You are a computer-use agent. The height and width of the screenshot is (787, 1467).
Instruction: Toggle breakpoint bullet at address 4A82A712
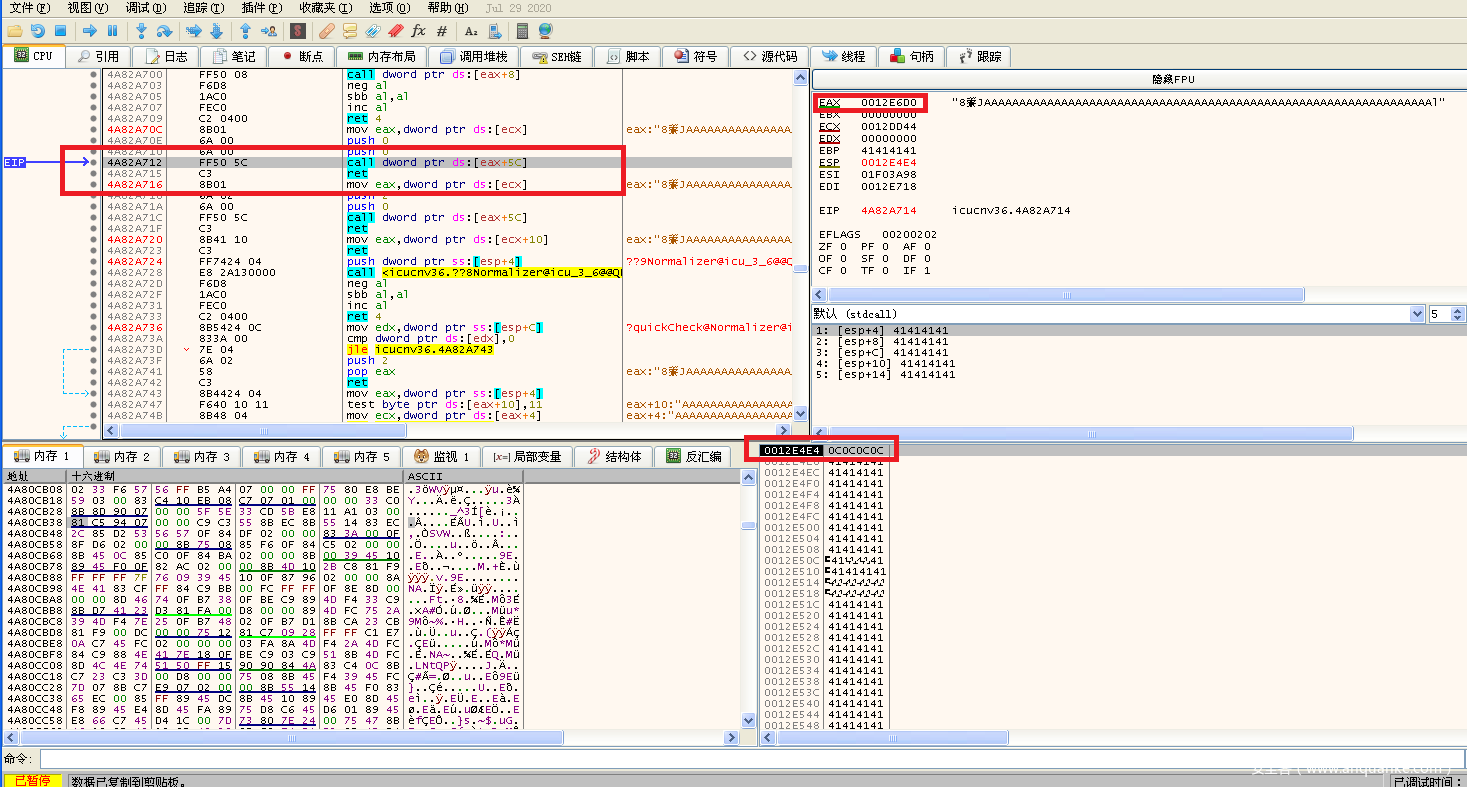(x=94, y=162)
